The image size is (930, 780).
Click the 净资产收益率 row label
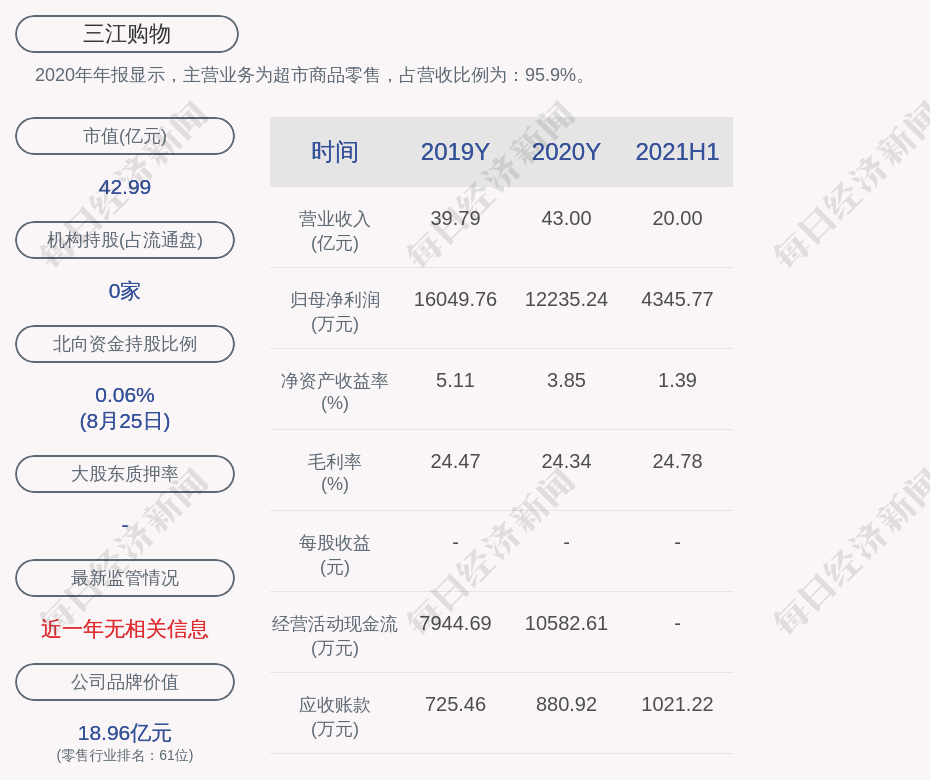tap(335, 392)
